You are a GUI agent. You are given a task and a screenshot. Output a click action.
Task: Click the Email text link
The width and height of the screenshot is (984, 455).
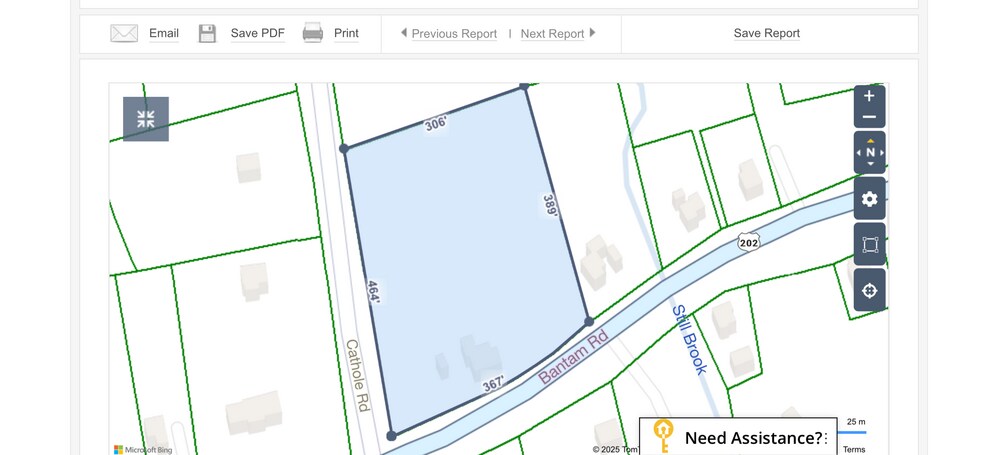[x=164, y=33]
